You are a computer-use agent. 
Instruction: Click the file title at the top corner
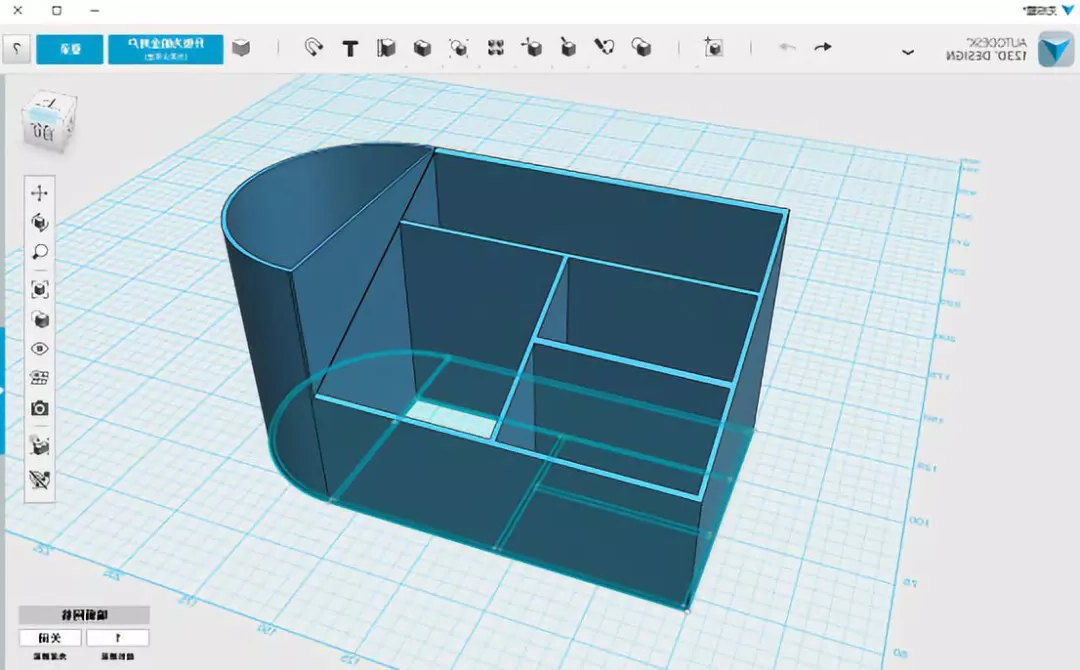[1039, 10]
